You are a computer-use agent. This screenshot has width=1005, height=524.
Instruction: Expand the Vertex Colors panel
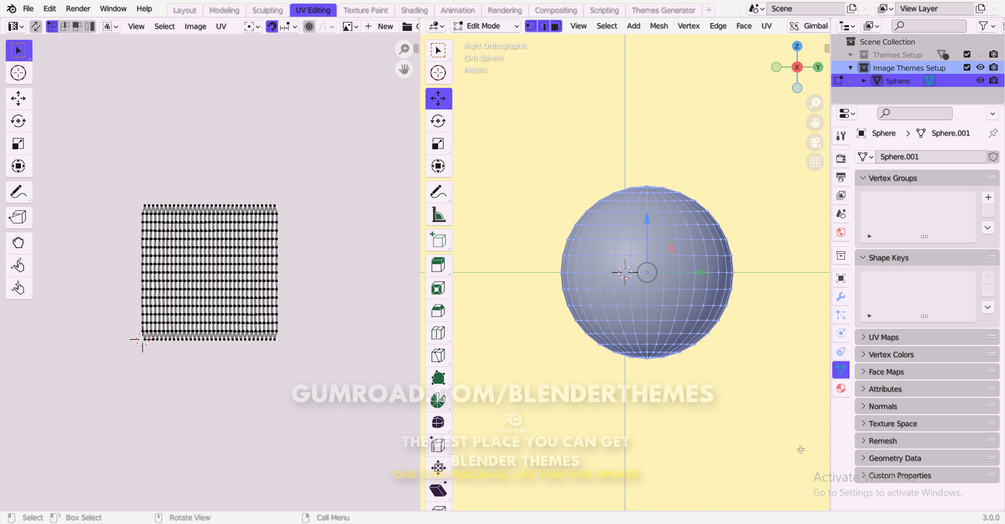click(927, 354)
